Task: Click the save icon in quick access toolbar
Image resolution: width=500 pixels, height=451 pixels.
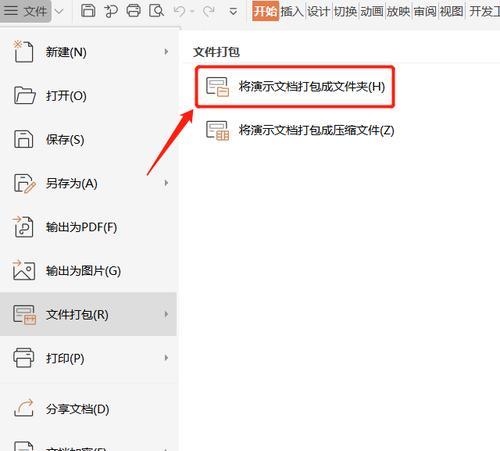Action: (x=88, y=11)
